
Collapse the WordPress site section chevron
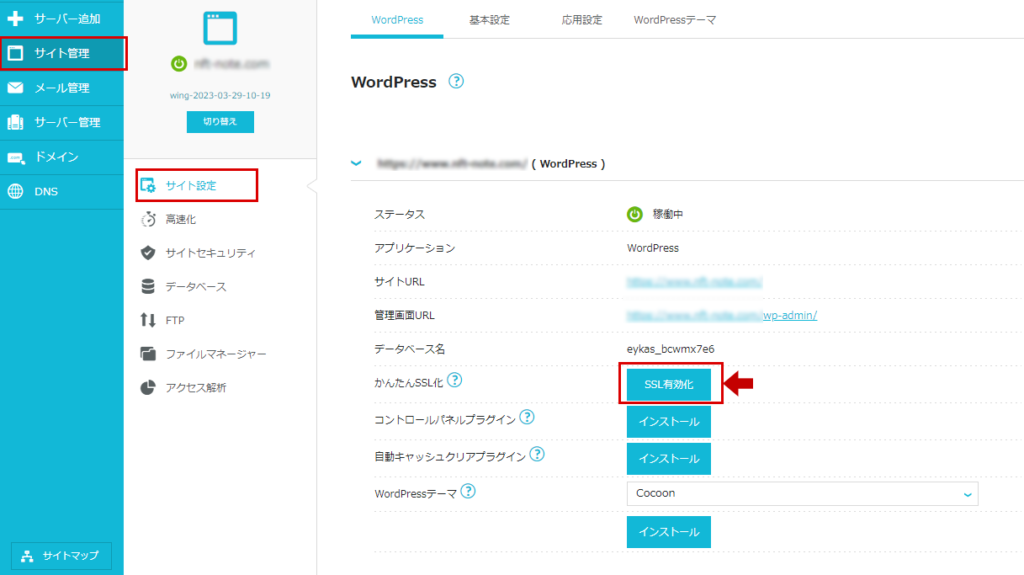pos(356,163)
